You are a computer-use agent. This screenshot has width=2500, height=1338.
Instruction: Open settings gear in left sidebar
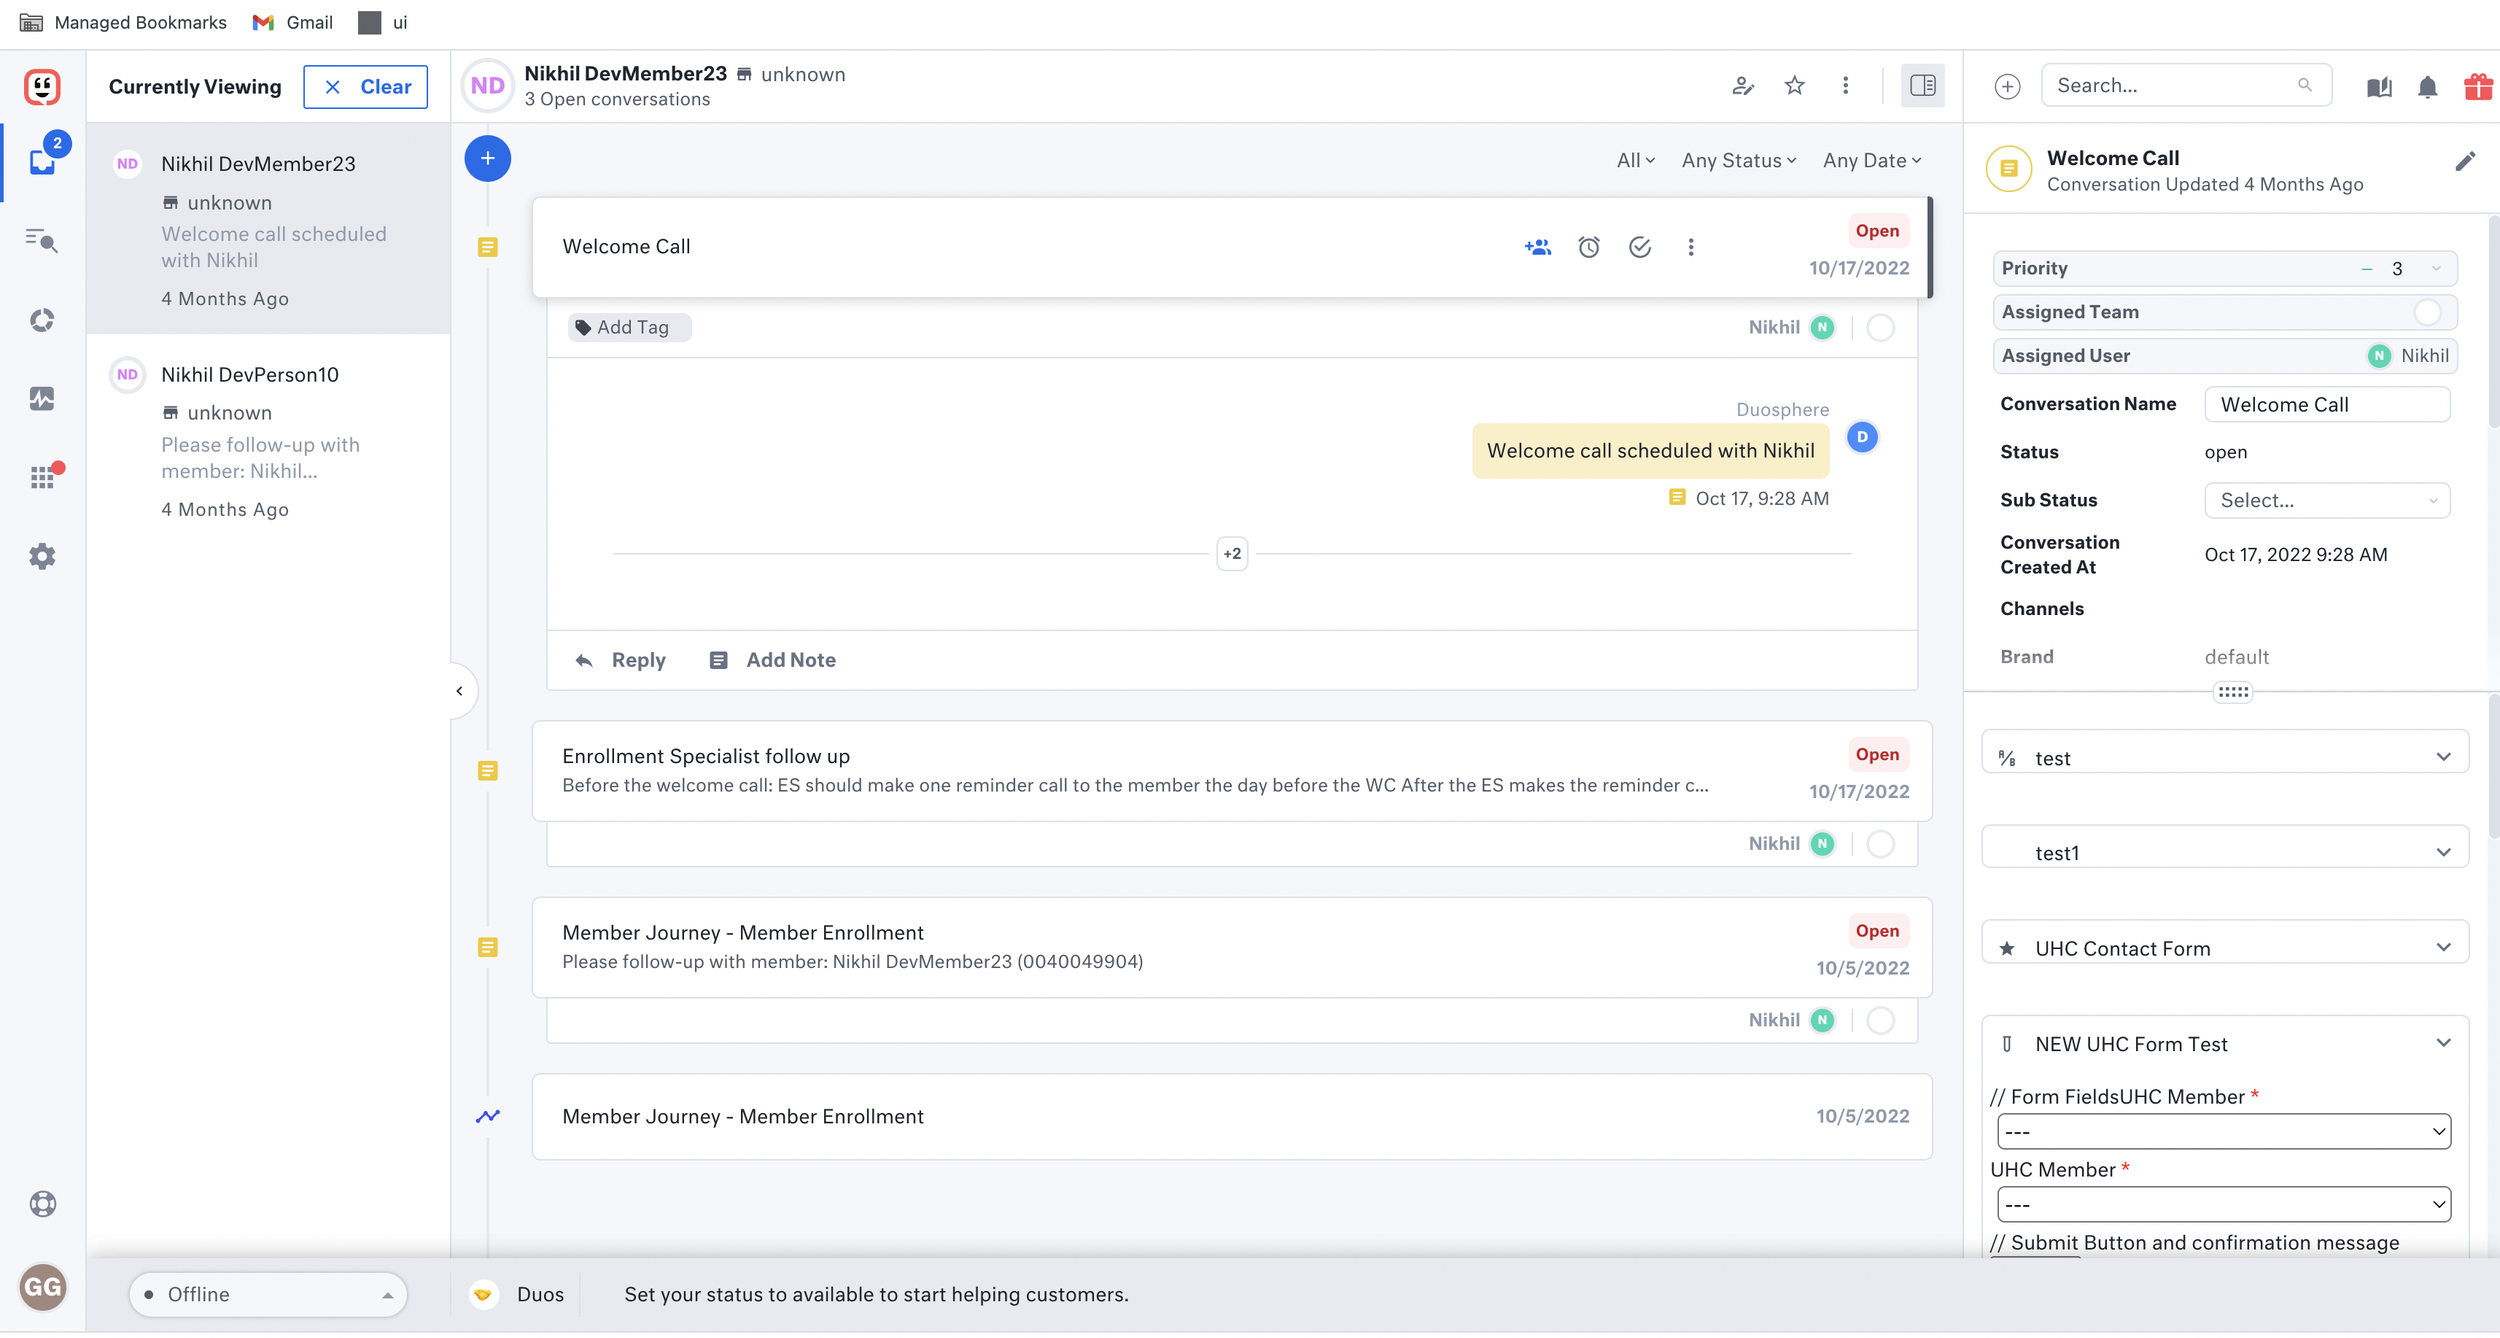[42, 556]
